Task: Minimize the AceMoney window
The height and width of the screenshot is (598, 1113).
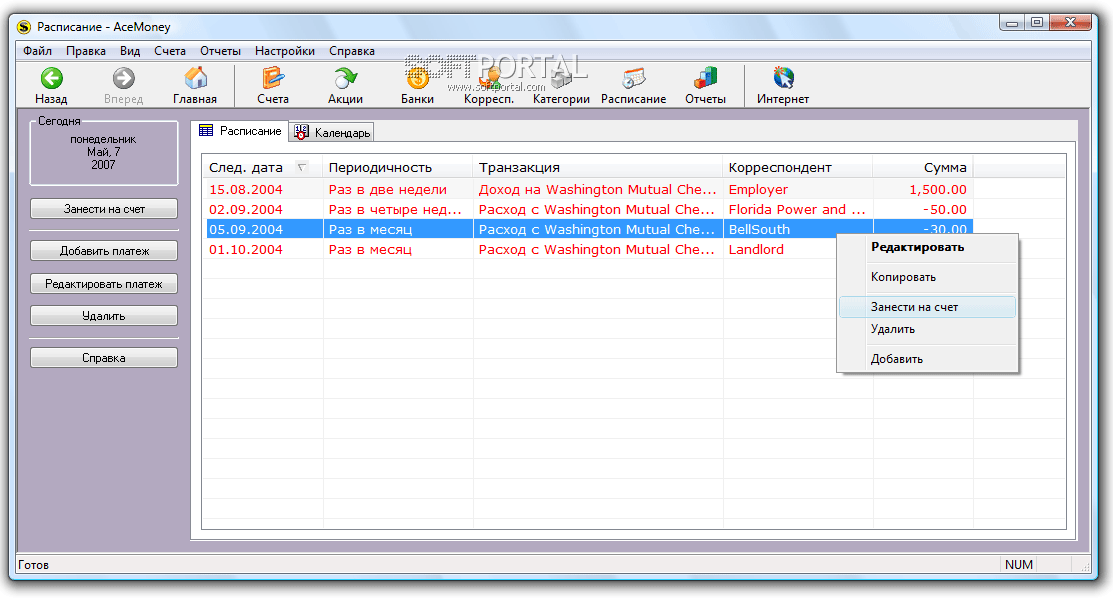Action: coord(1012,23)
